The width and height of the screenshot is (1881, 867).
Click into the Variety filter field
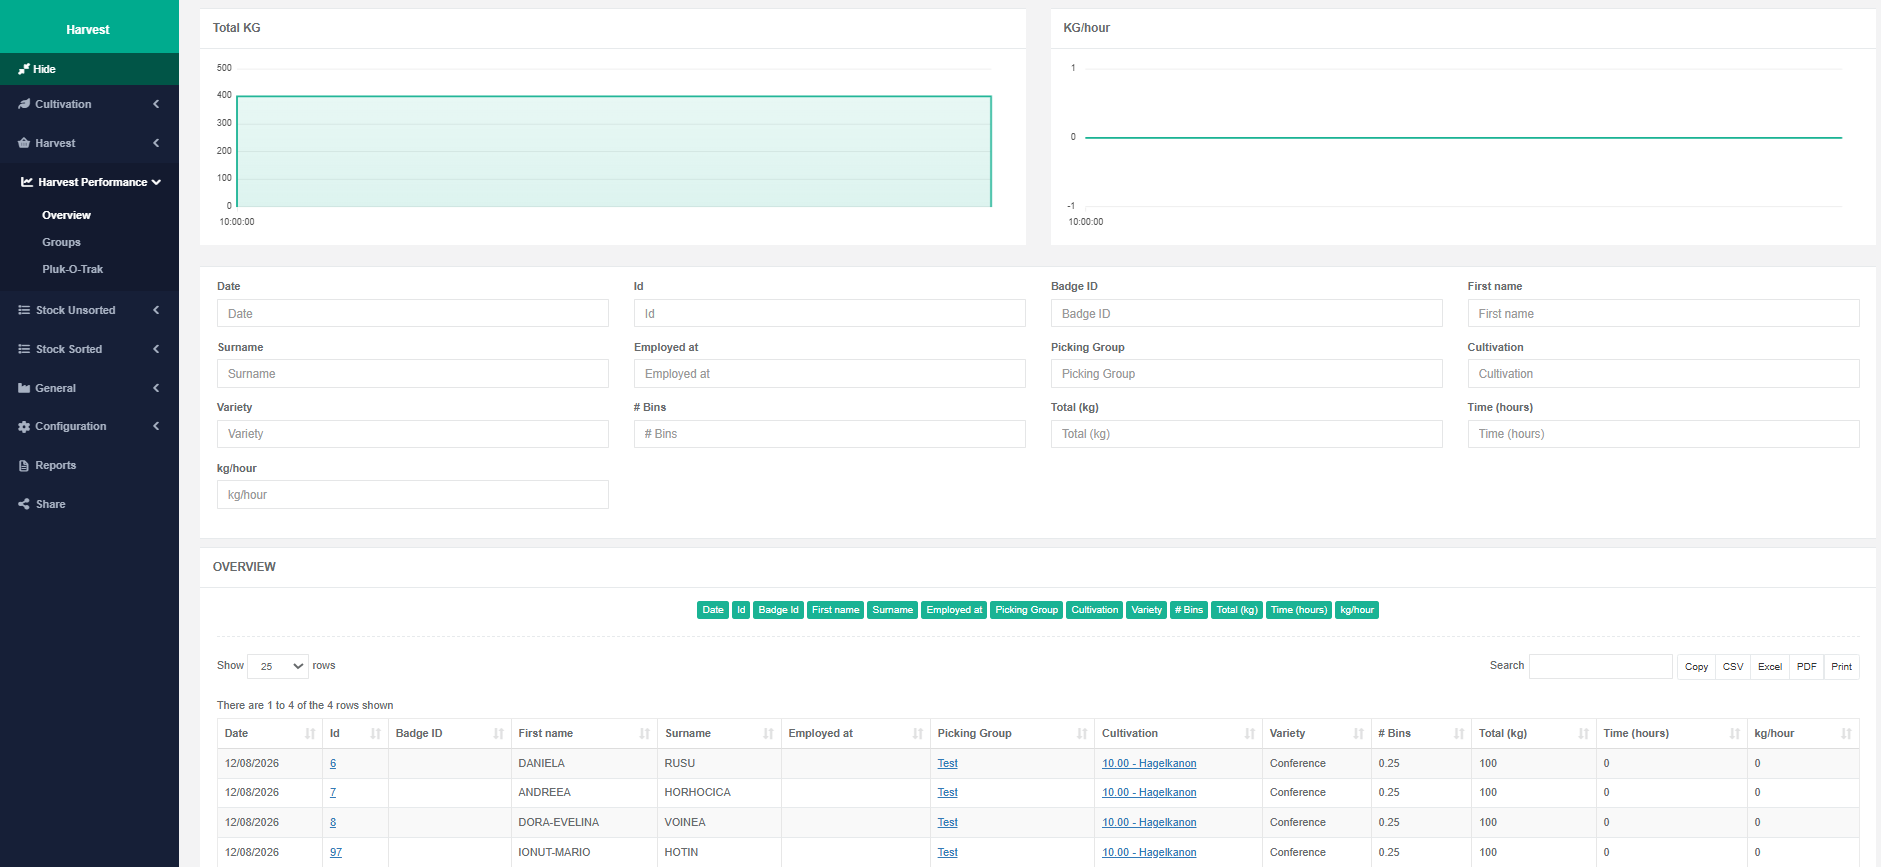tap(413, 434)
